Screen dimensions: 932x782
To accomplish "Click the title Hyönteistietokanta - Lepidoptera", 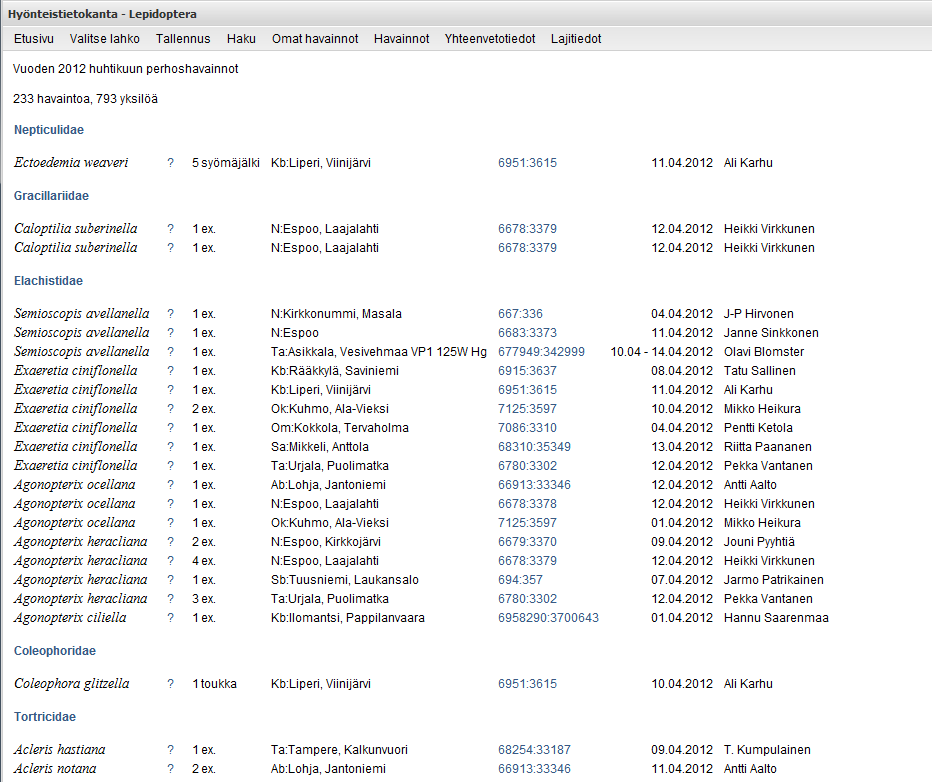I will (102, 14).
